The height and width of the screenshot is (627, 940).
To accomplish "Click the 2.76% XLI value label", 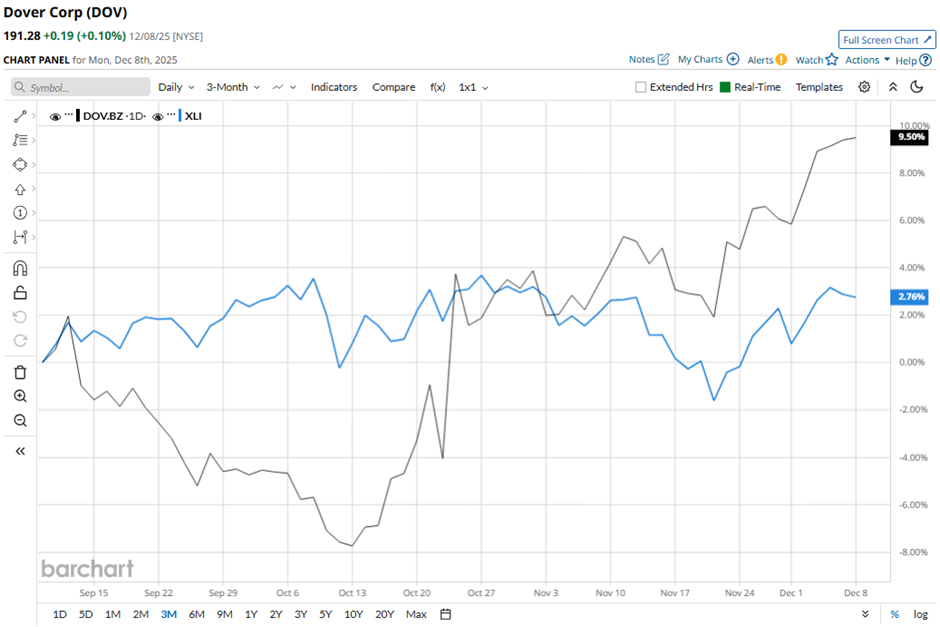I will (910, 297).
